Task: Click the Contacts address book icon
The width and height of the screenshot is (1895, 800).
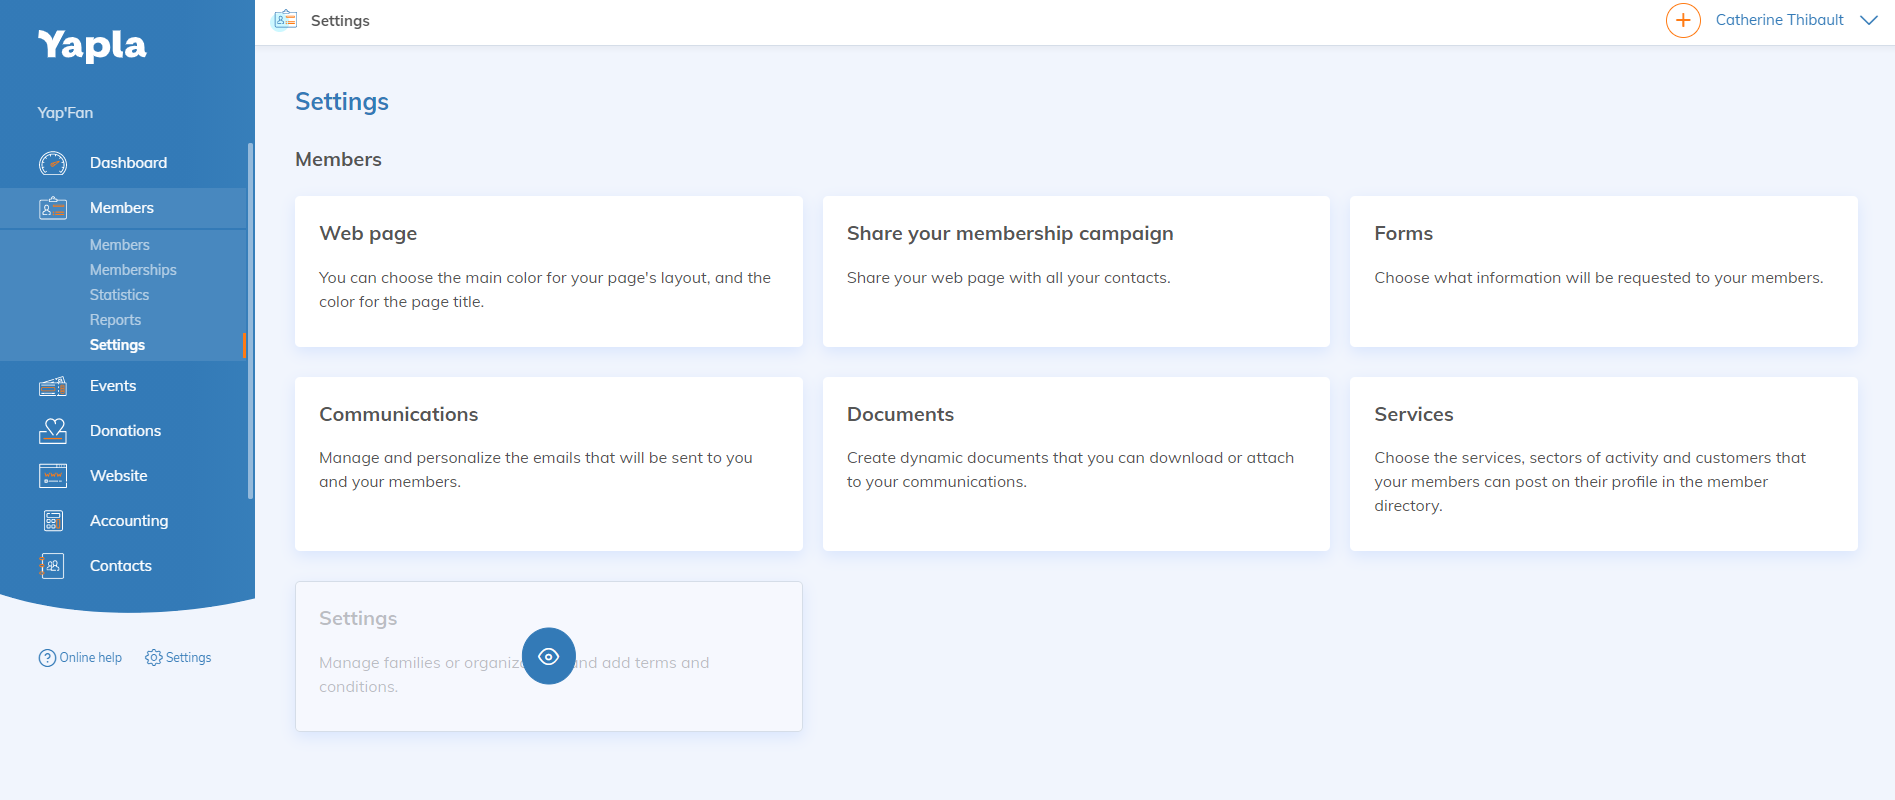Action: (53, 566)
